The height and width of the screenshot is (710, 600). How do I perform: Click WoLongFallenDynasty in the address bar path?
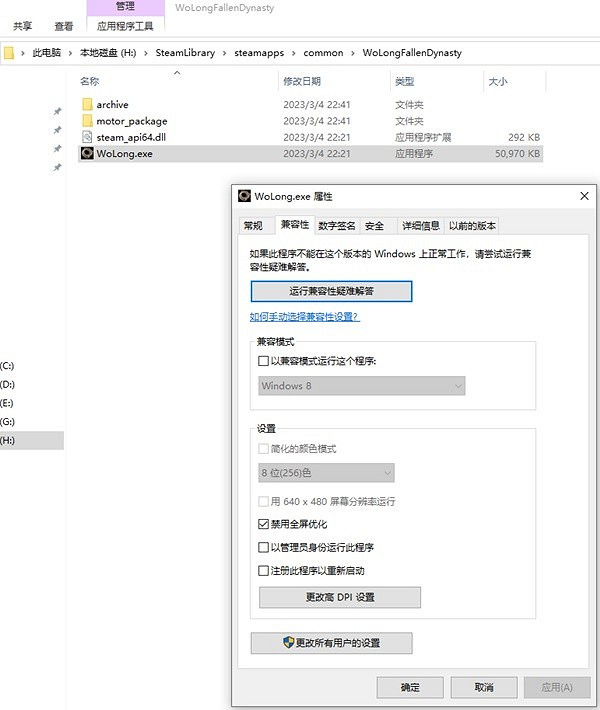pyautogui.click(x=412, y=53)
